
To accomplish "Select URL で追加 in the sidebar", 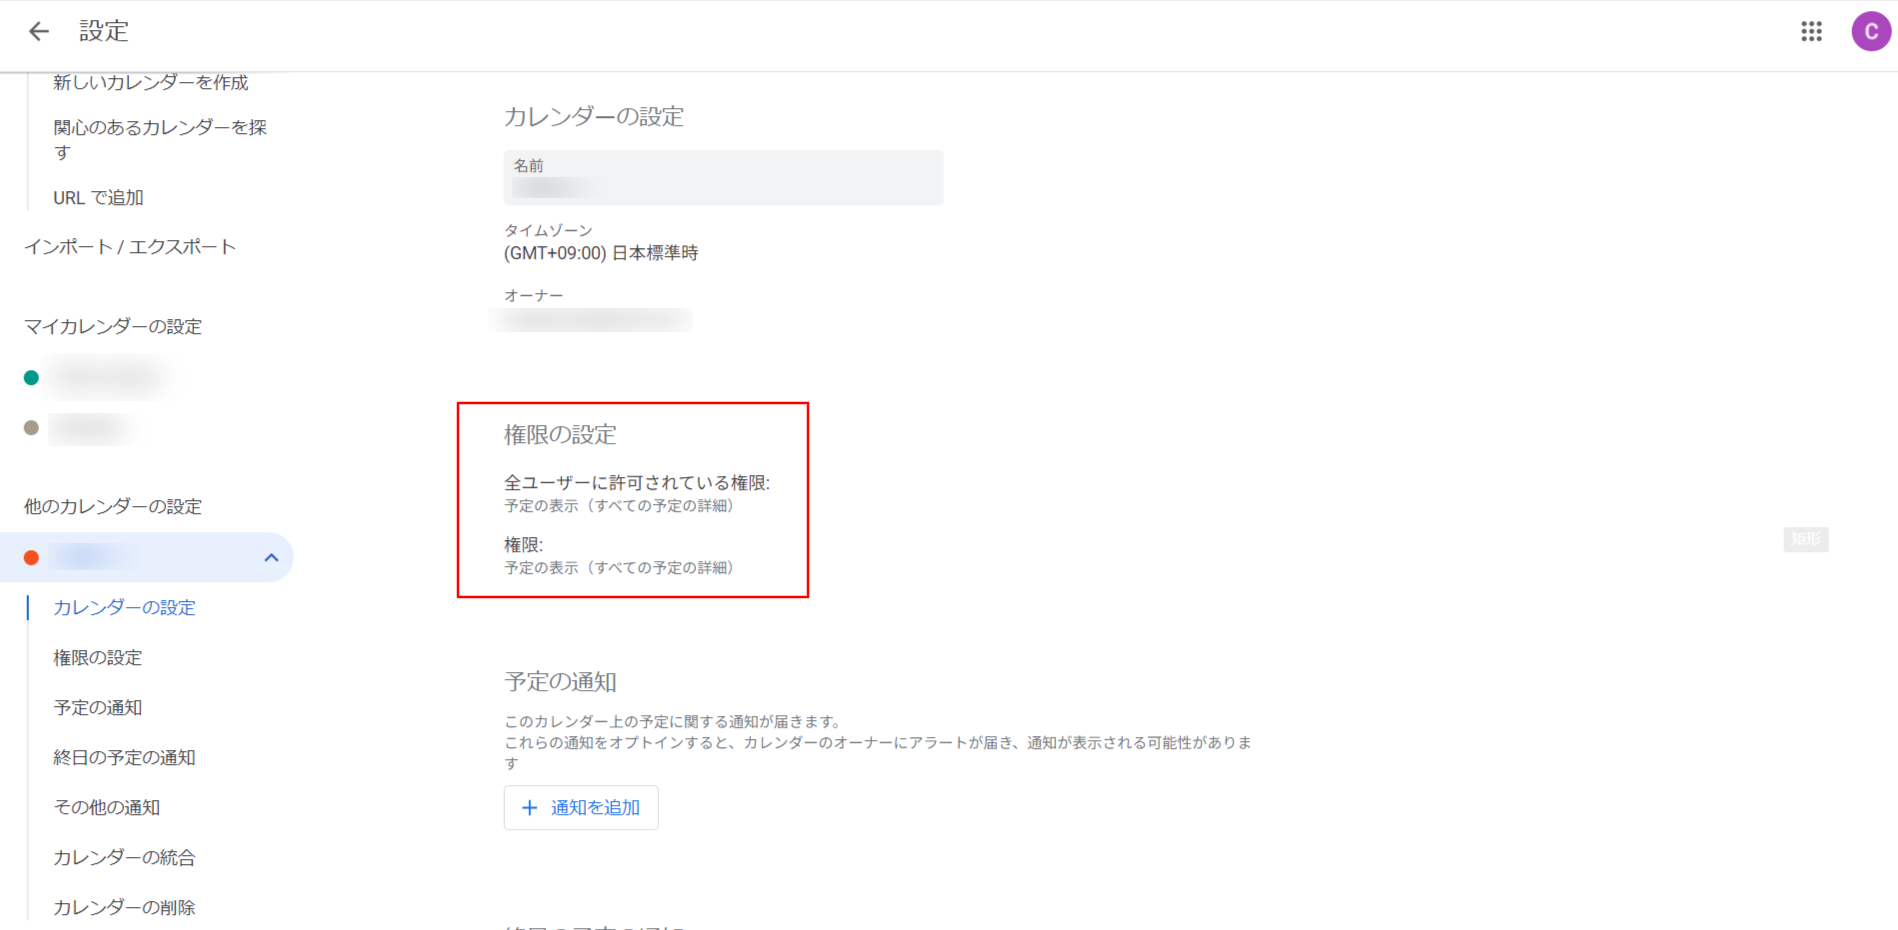I will pos(98,198).
